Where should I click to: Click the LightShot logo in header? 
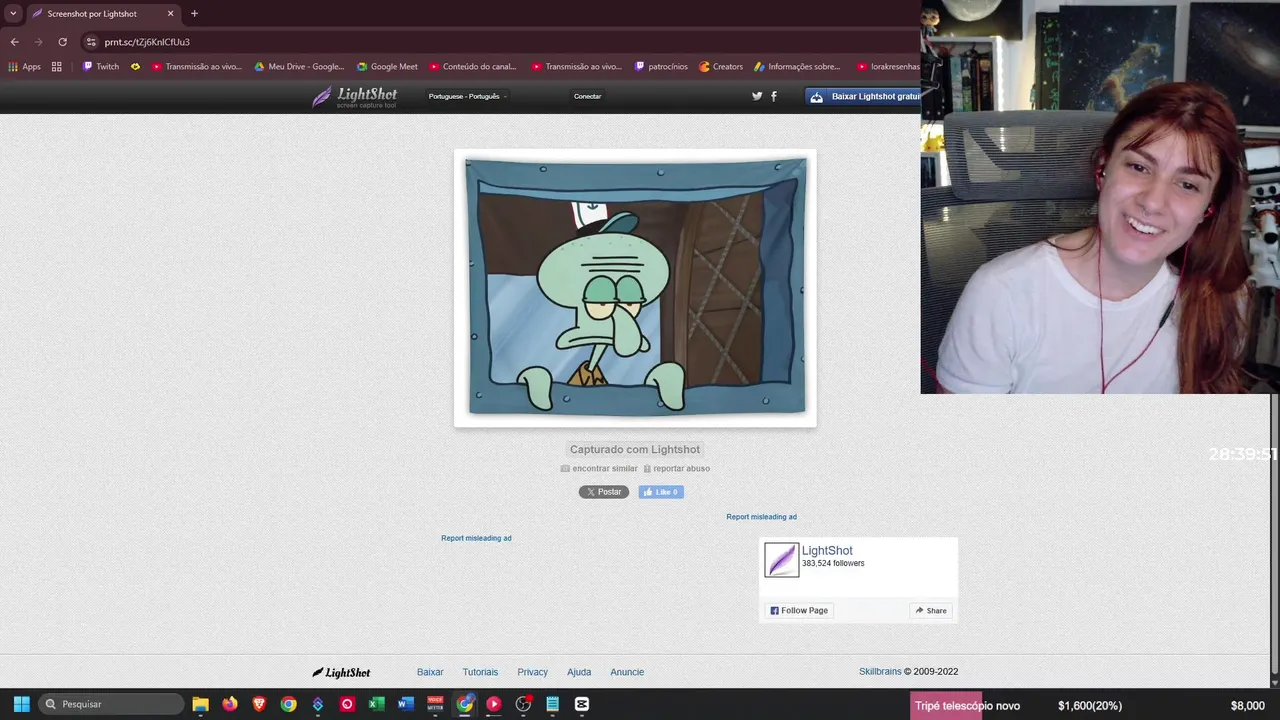point(354,96)
